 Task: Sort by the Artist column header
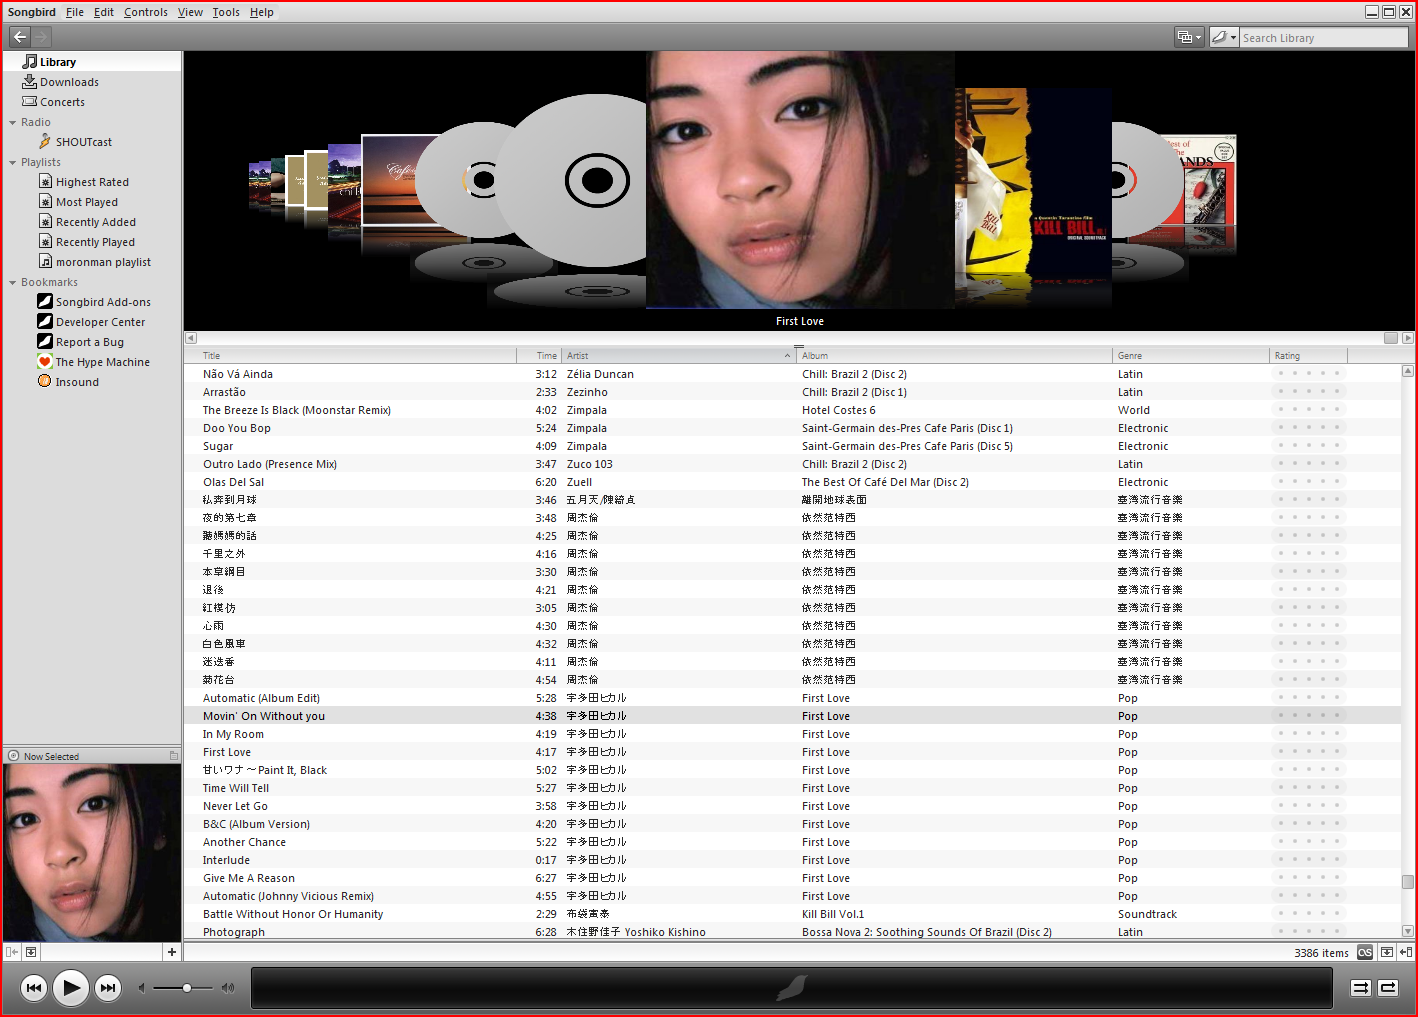click(x=679, y=356)
